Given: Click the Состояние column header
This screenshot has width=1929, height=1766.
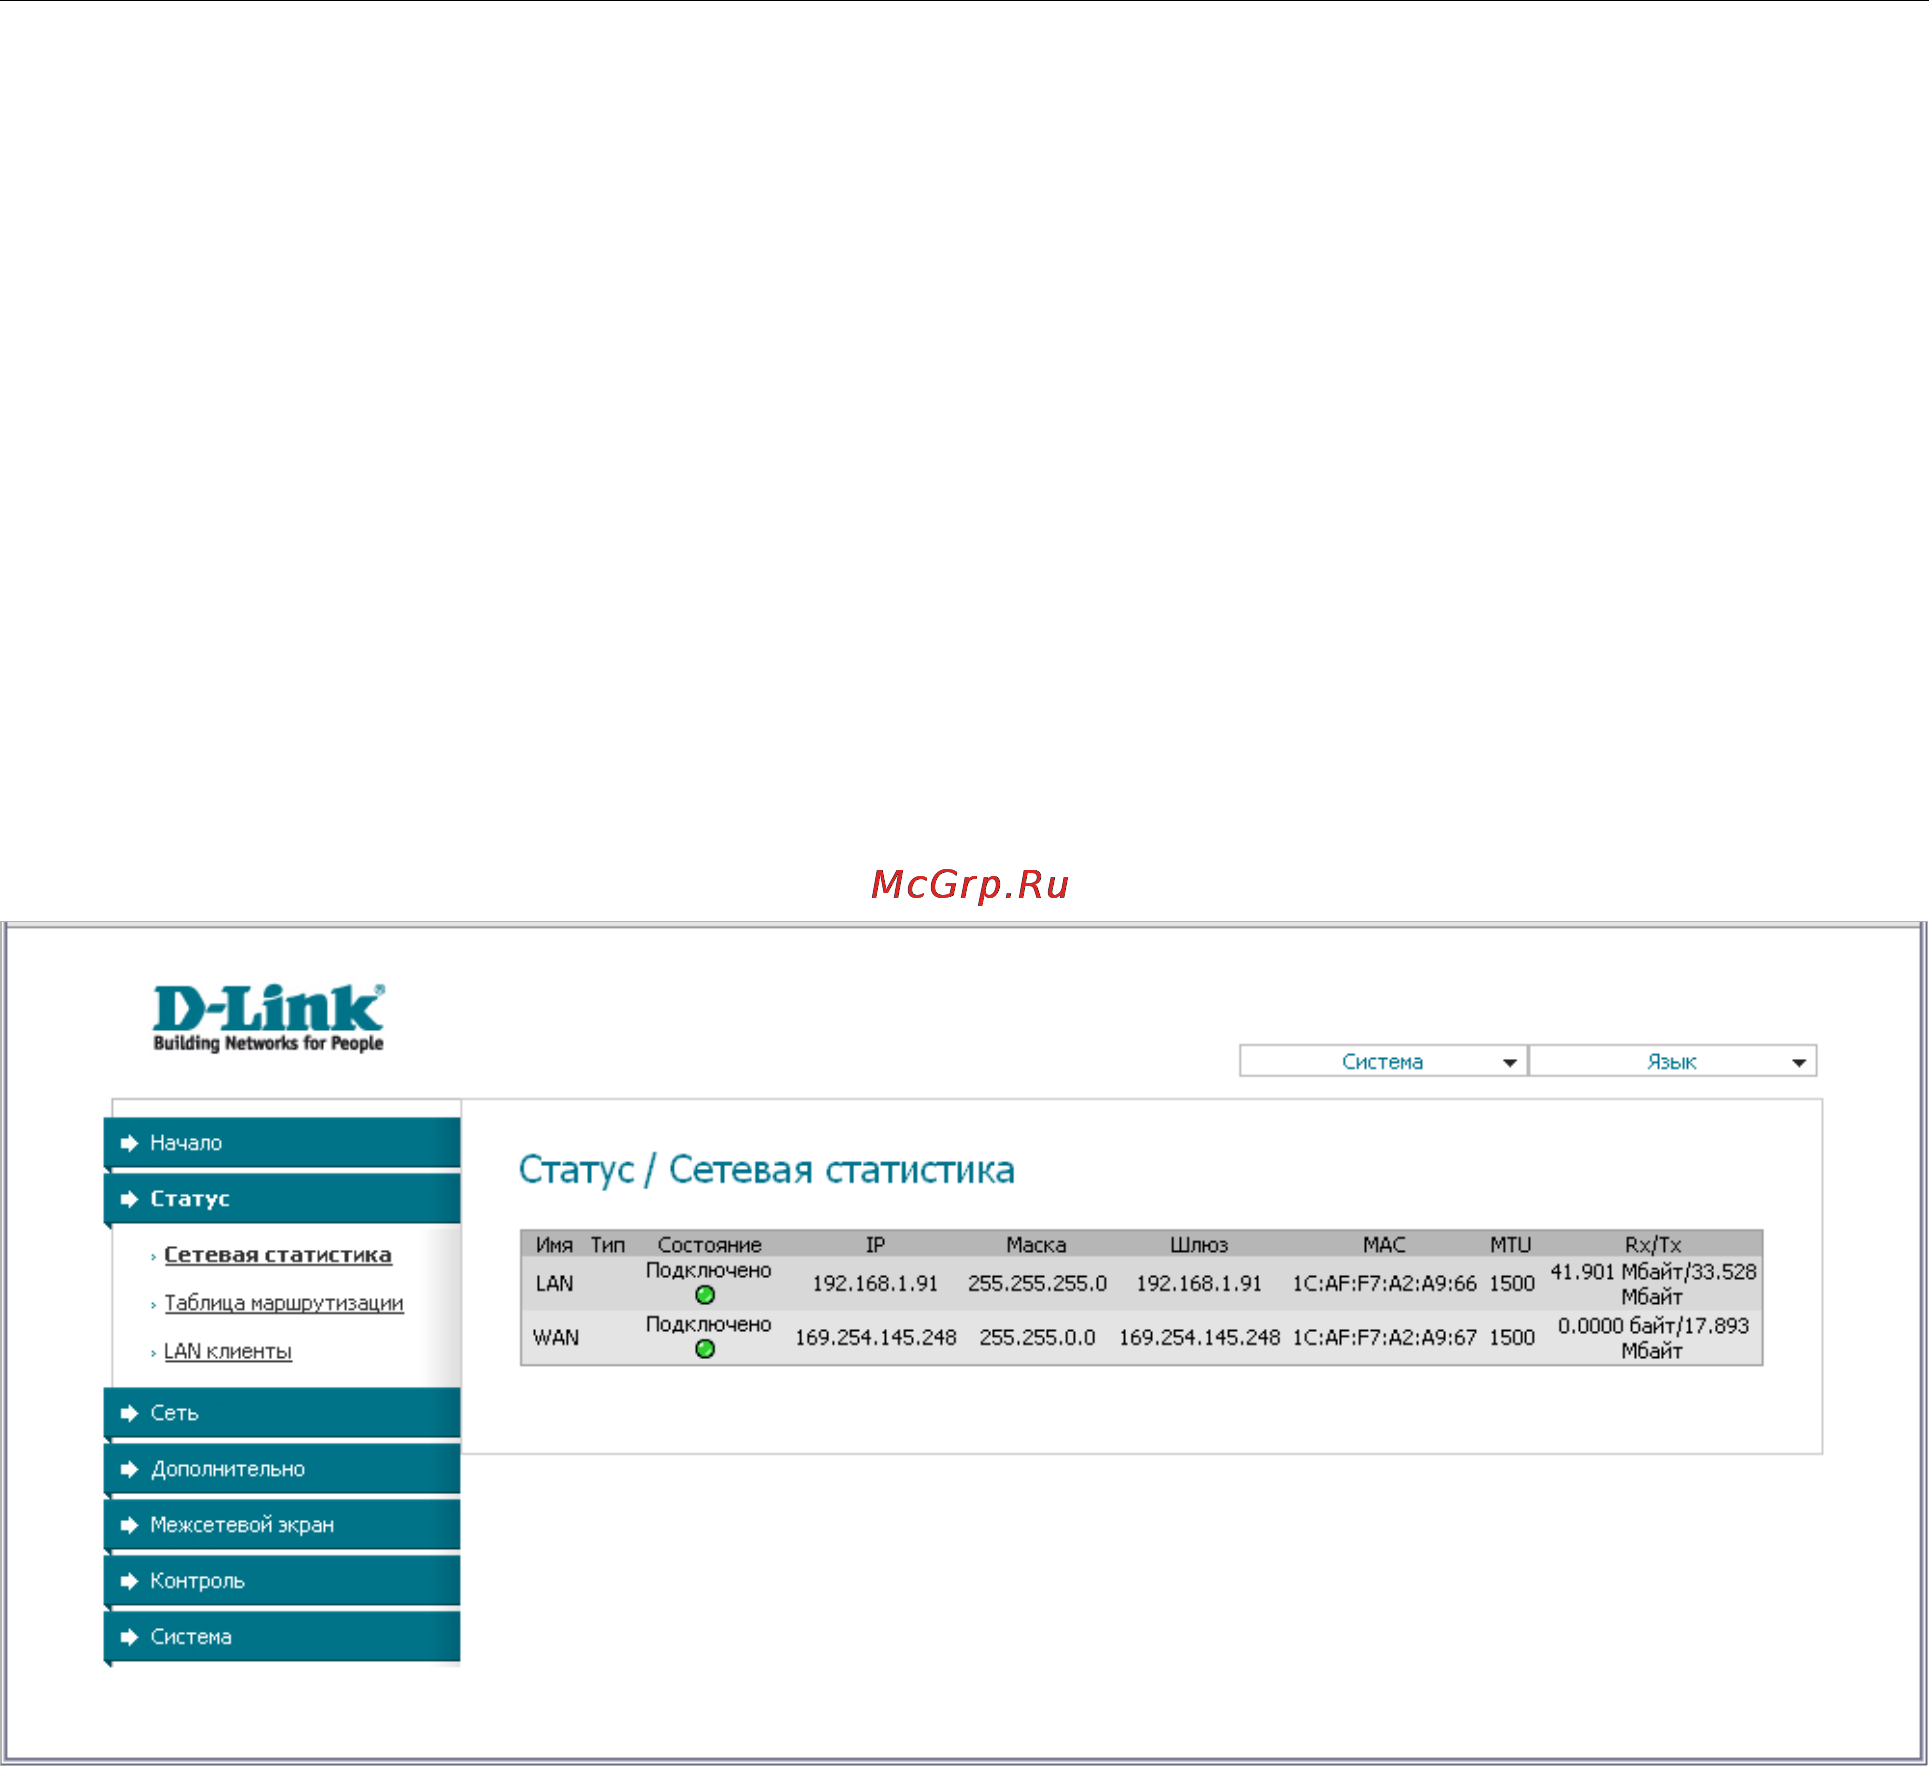Looking at the screenshot, I should (x=709, y=1245).
